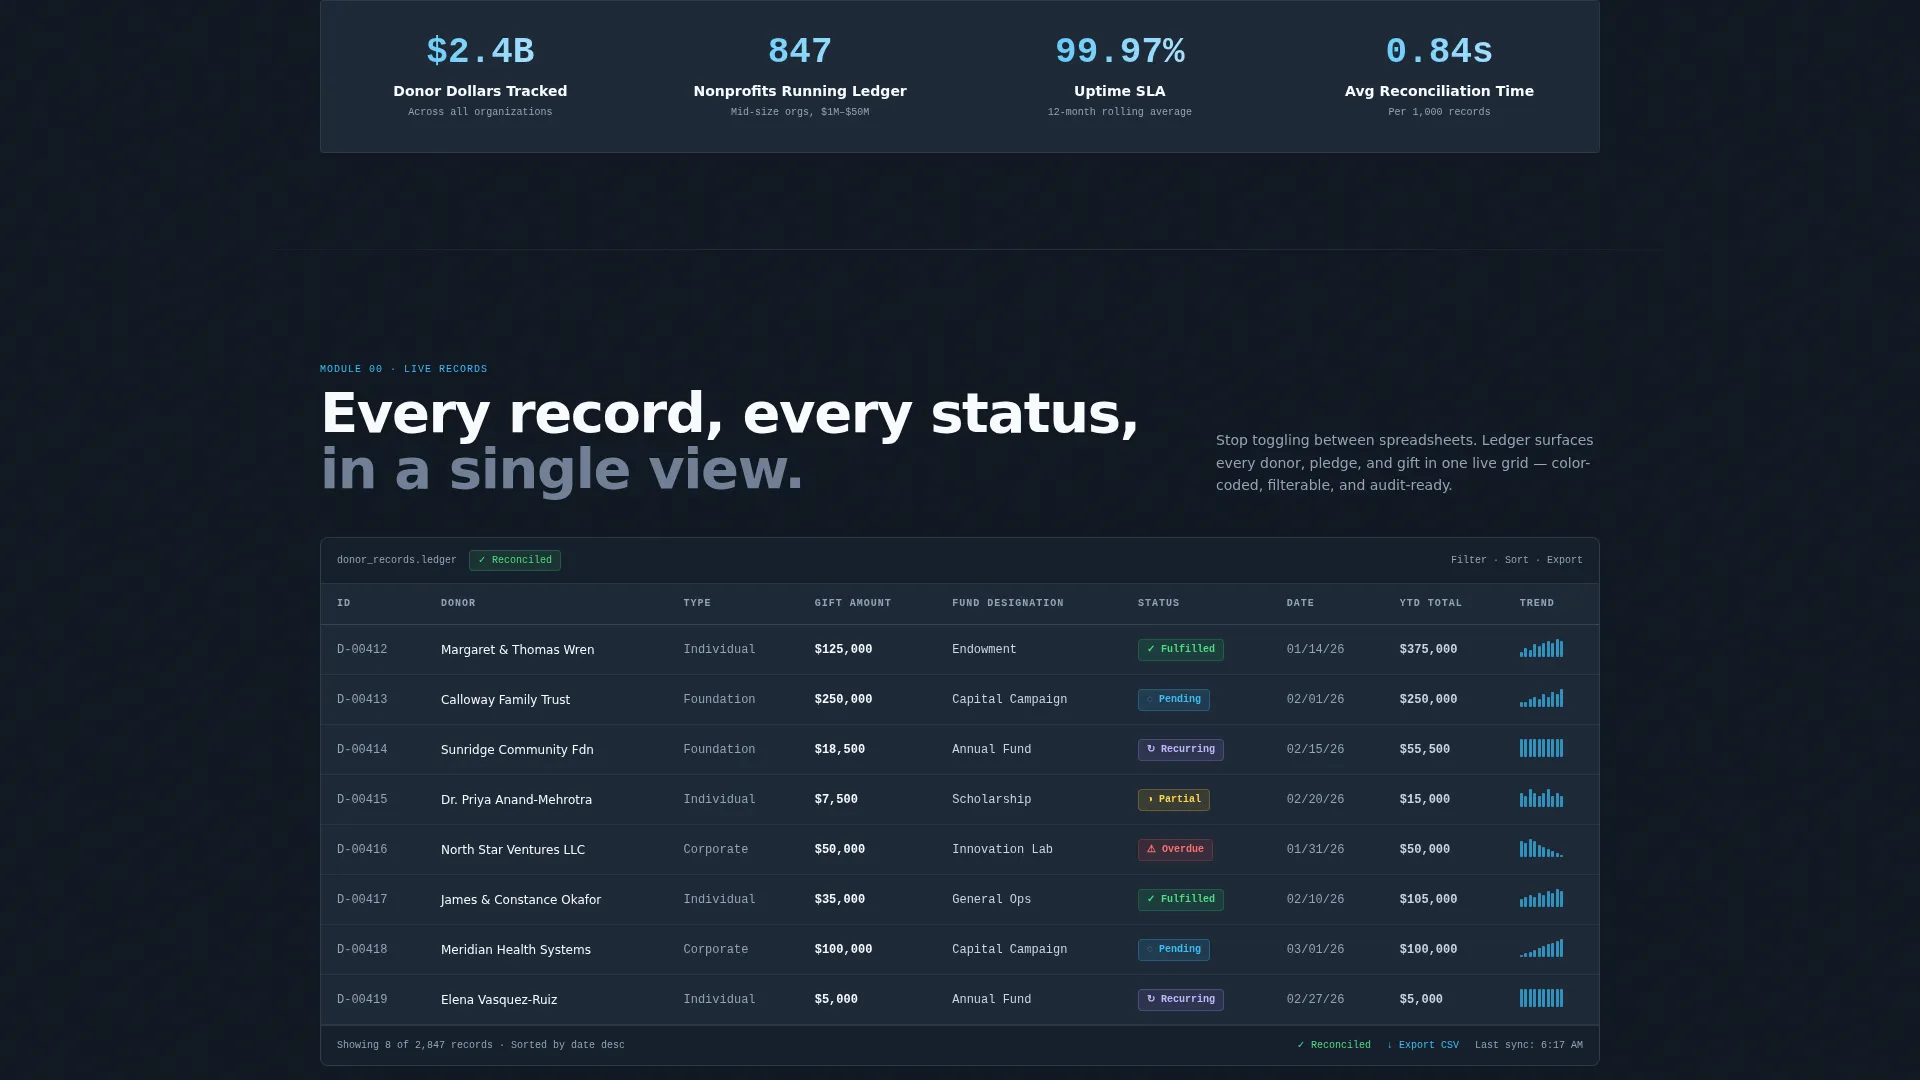Click the donor_records.ledger file name
This screenshot has width=1920, height=1080.
tap(396, 560)
